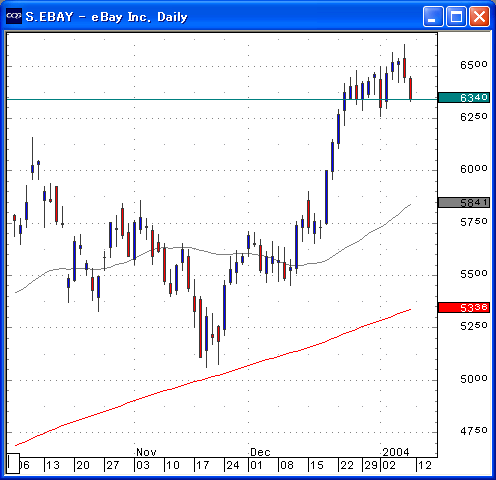
Task: Click the 5000 price axis label
Action: (x=474, y=379)
